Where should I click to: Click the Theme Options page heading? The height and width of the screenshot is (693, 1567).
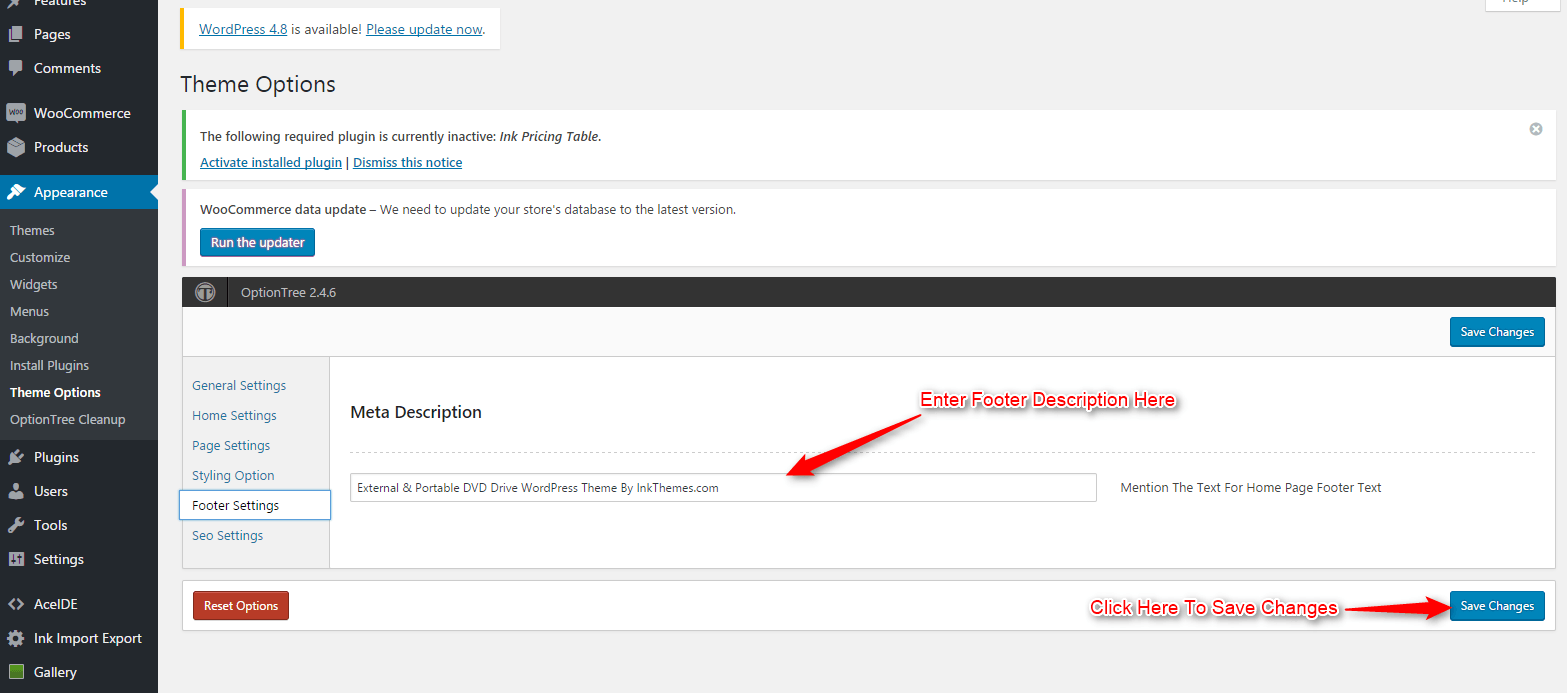[x=258, y=85]
